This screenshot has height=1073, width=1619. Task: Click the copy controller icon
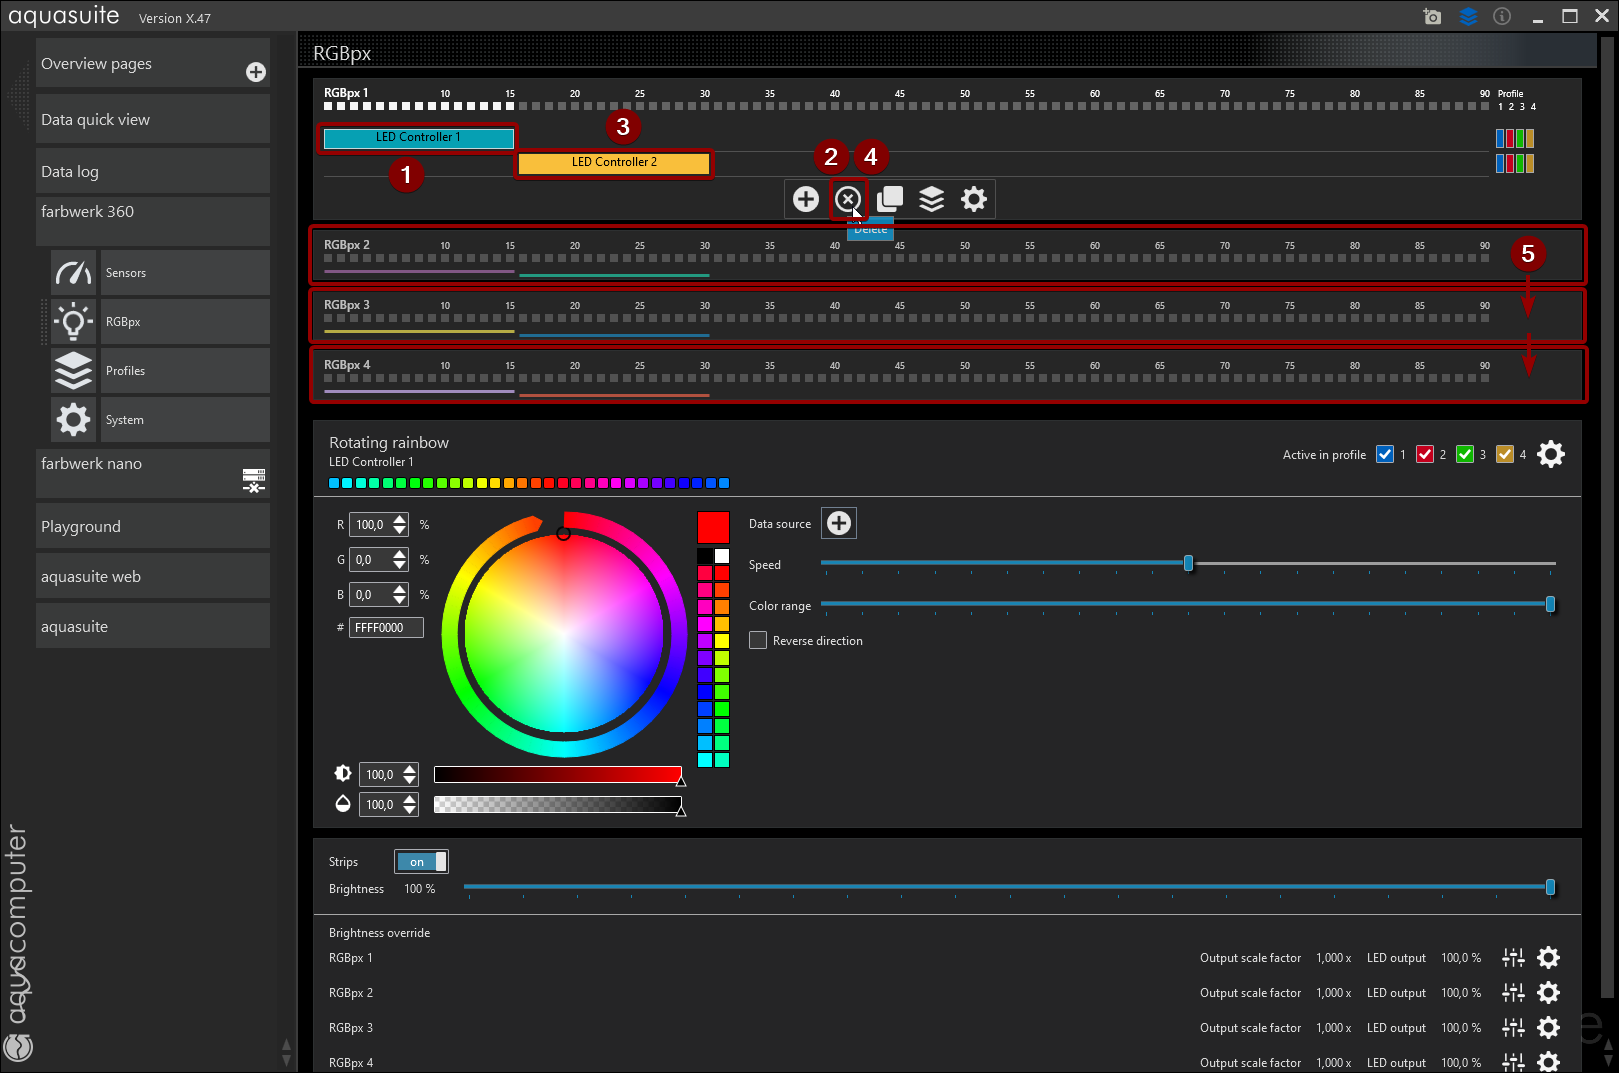pyautogui.click(x=889, y=199)
